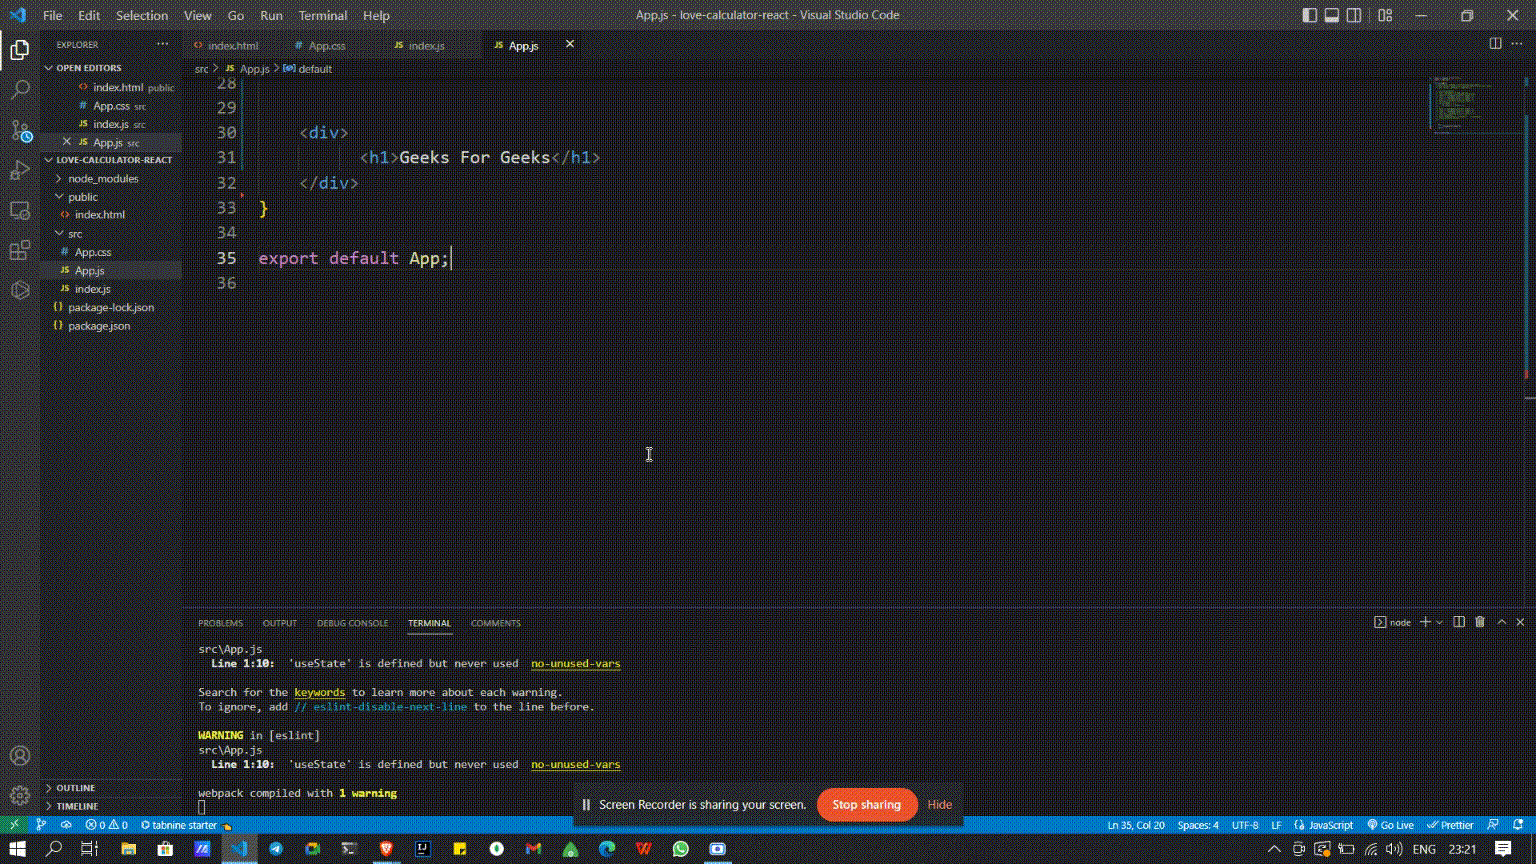Collapse the public folder

point(111,197)
